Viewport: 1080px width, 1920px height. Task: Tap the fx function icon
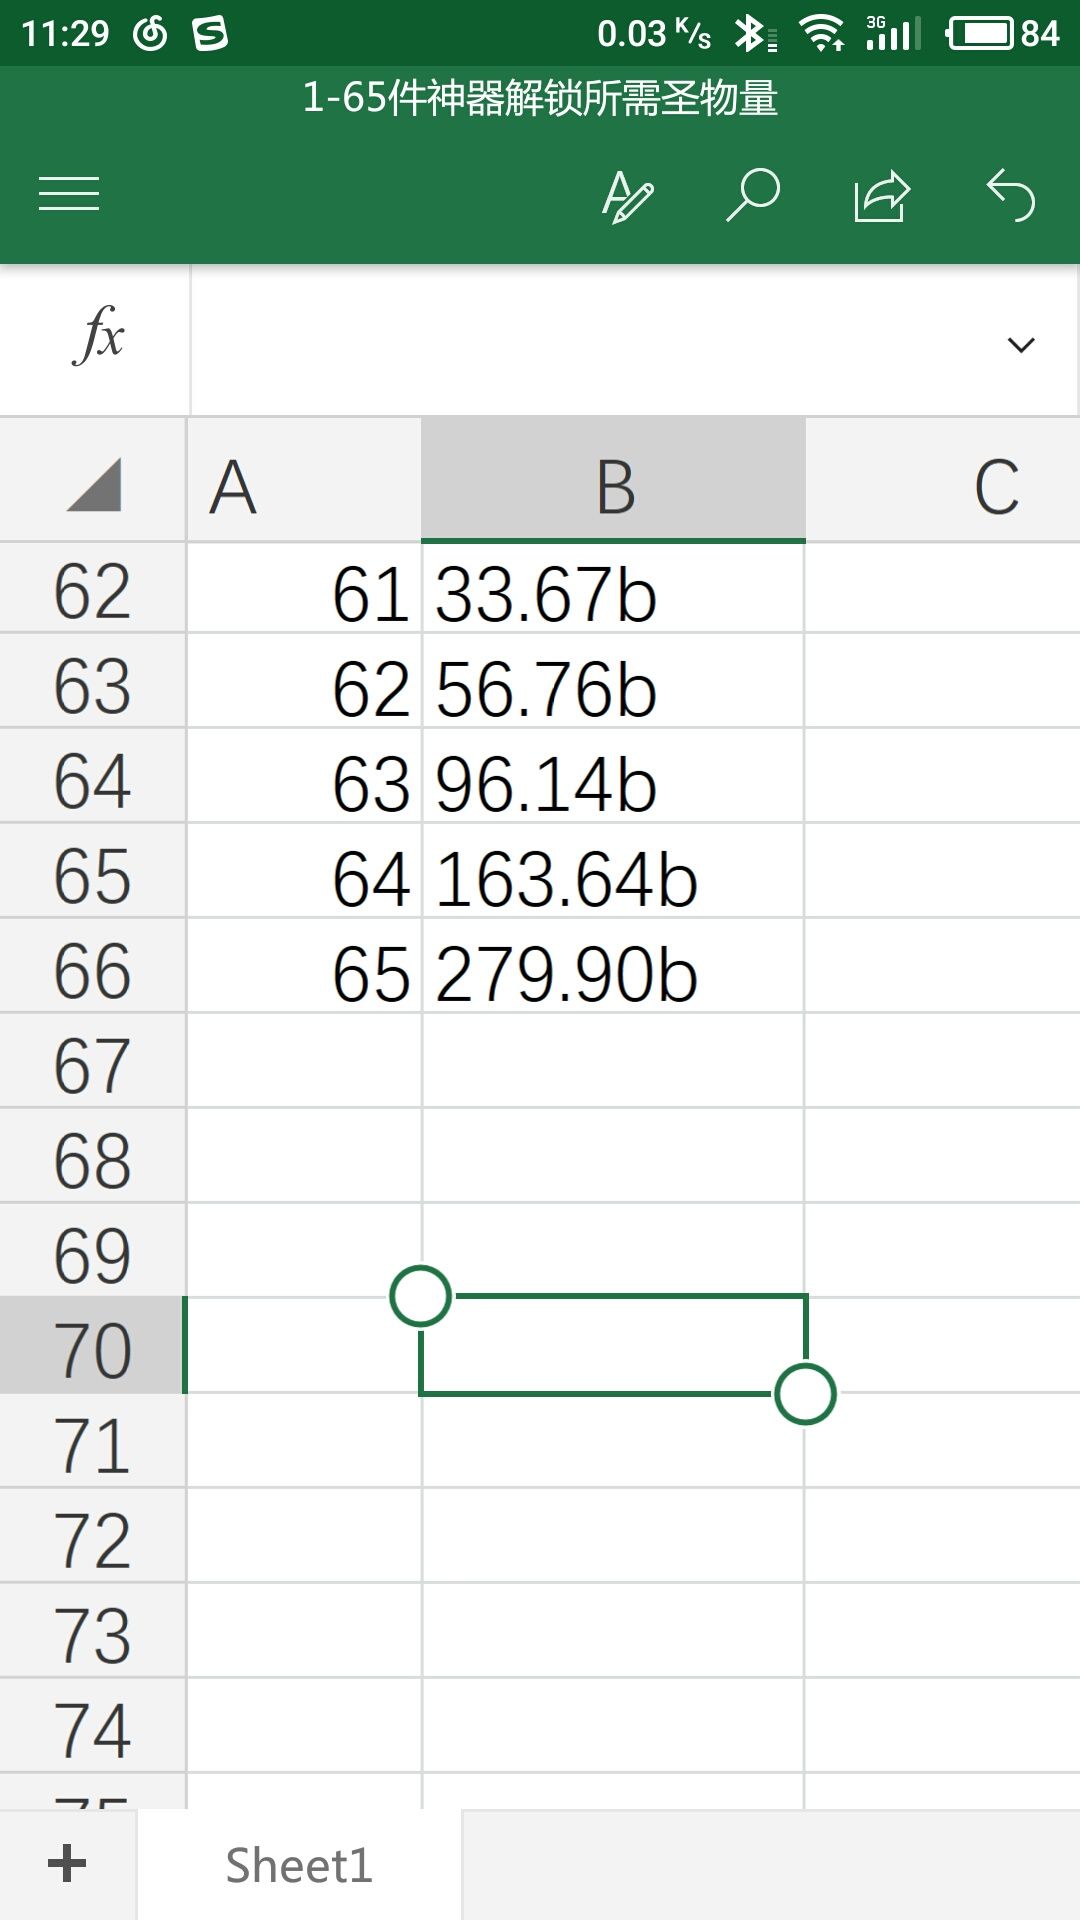[x=98, y=337]
